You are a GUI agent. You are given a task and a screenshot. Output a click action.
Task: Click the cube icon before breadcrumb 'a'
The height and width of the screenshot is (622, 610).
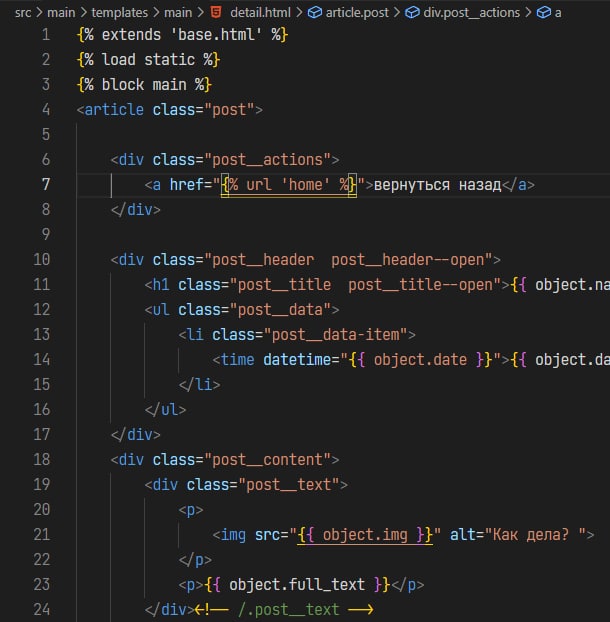(x=543, y=13)
